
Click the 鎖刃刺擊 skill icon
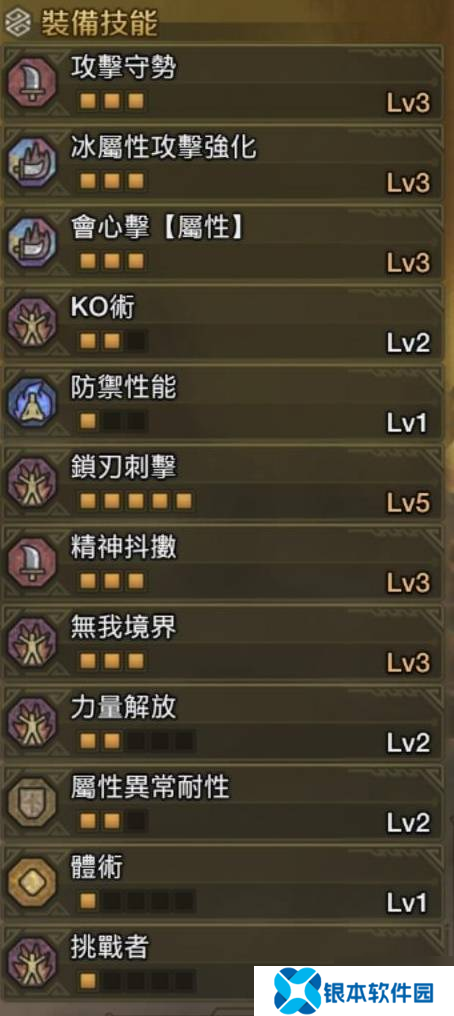click(32, 483)
